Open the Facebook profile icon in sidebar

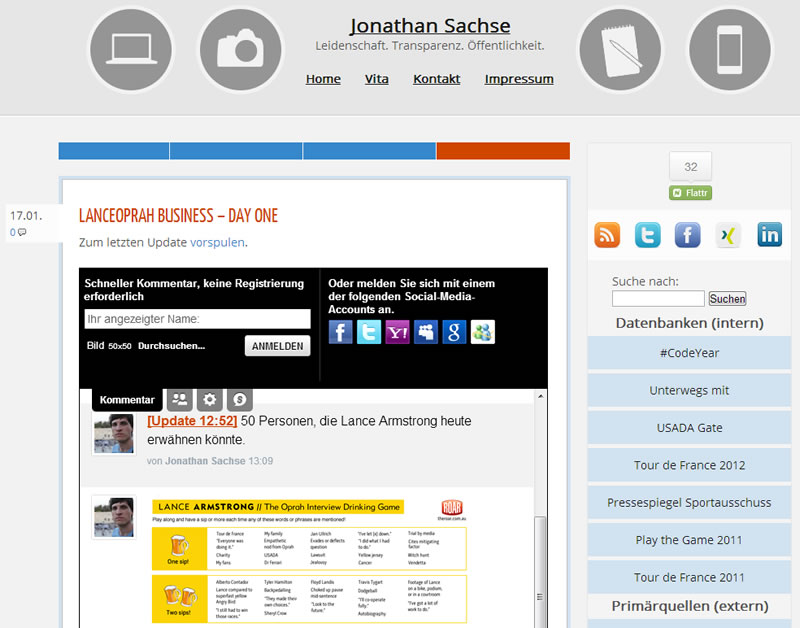688,235
